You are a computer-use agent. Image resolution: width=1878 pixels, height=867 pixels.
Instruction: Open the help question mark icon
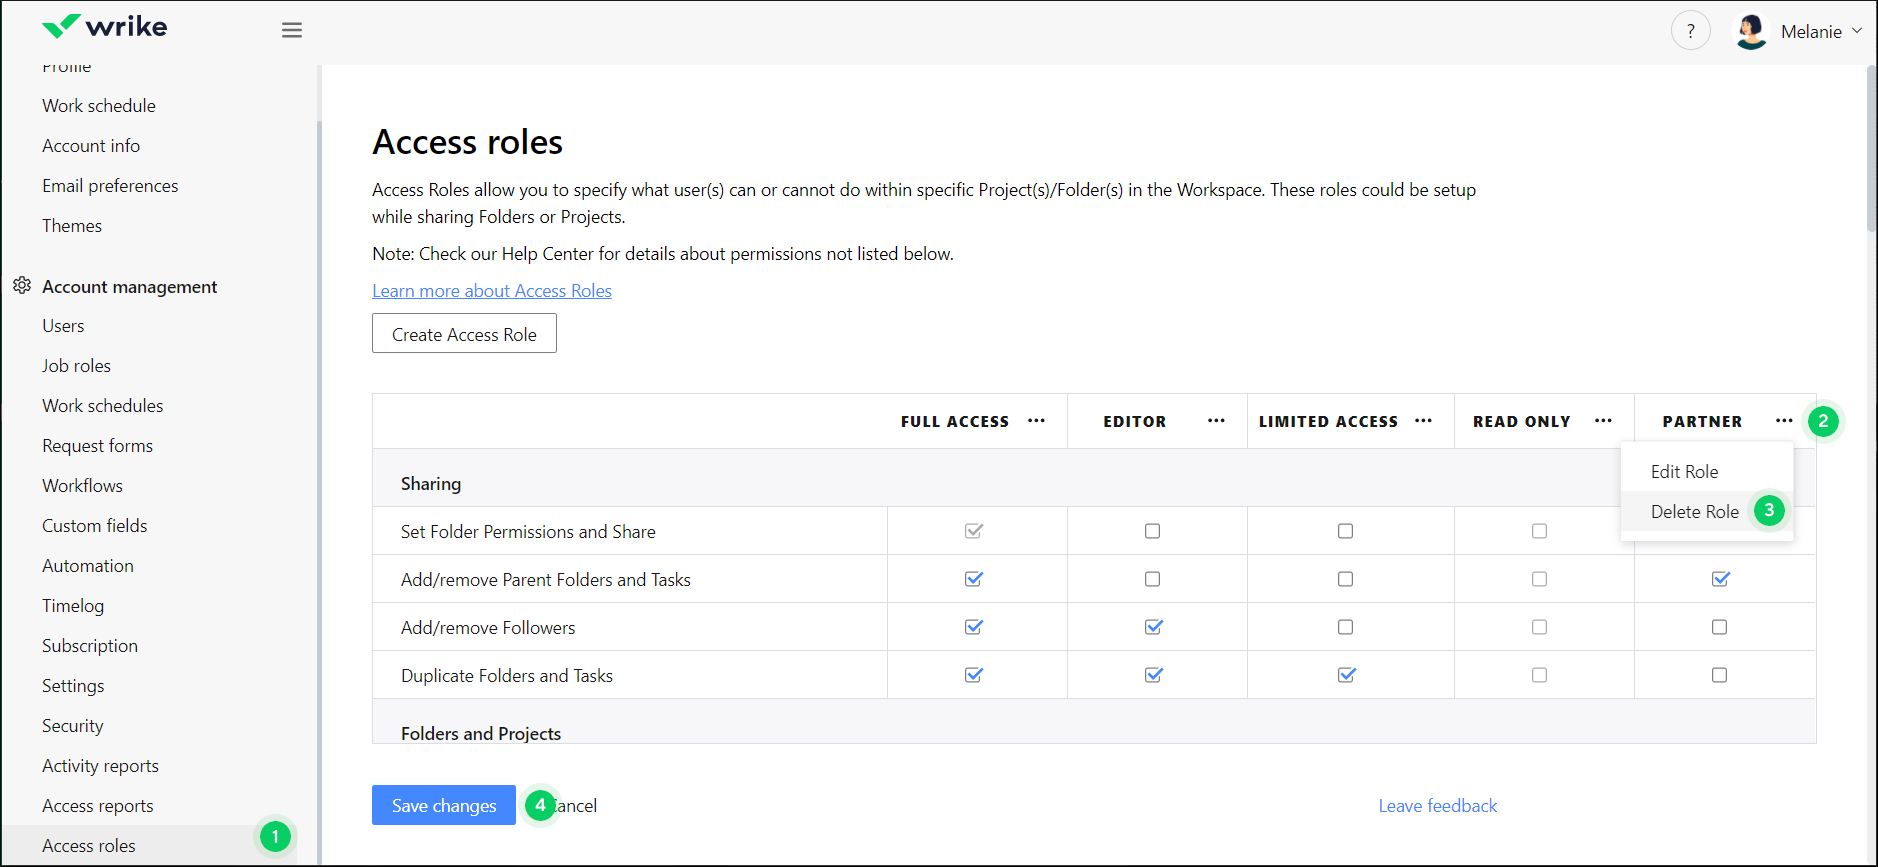1690,31
